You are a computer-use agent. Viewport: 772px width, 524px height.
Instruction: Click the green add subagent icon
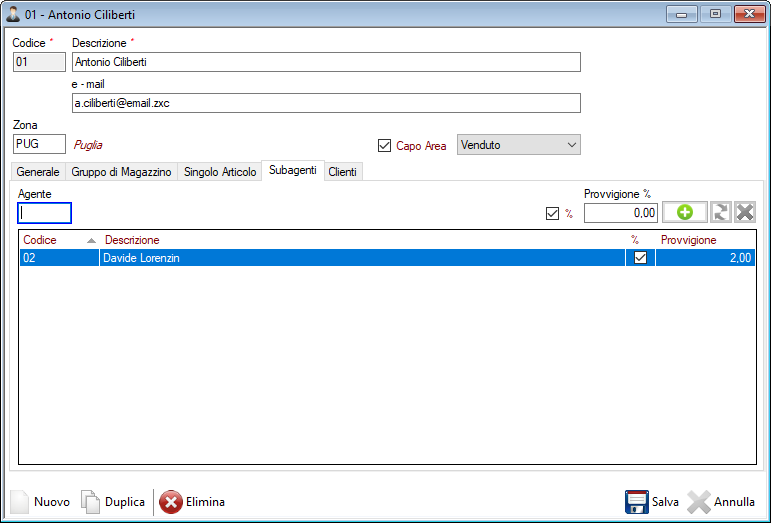685,212
